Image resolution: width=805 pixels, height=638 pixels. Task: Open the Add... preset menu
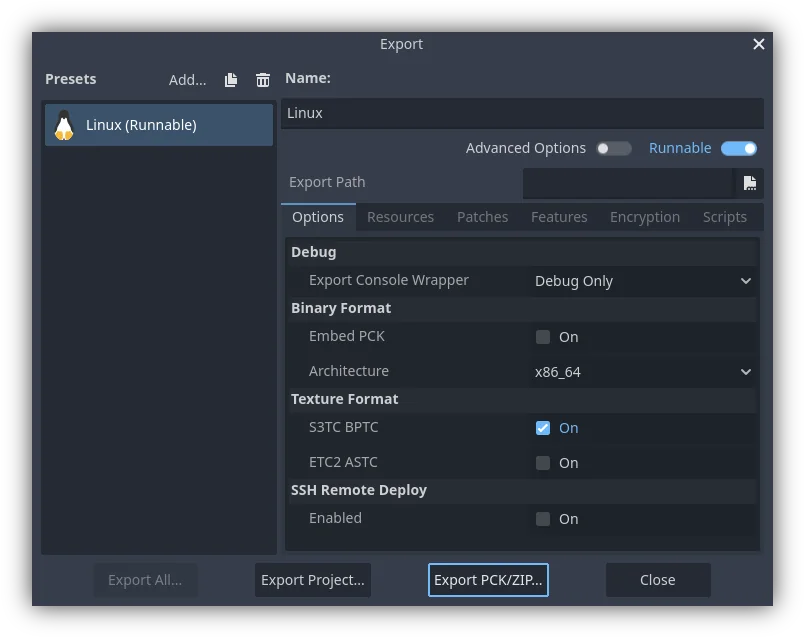click(x=187, y=80)
